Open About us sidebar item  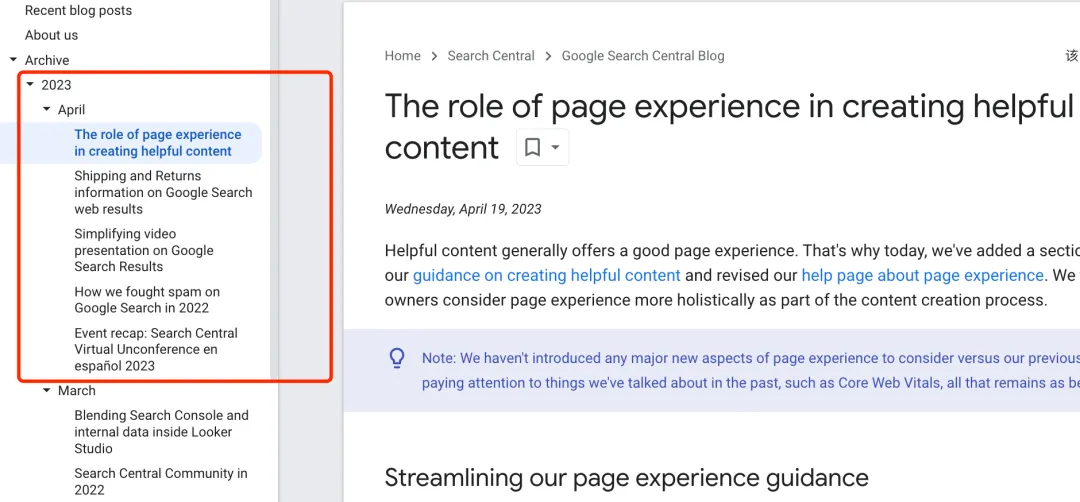click(51, 35)
